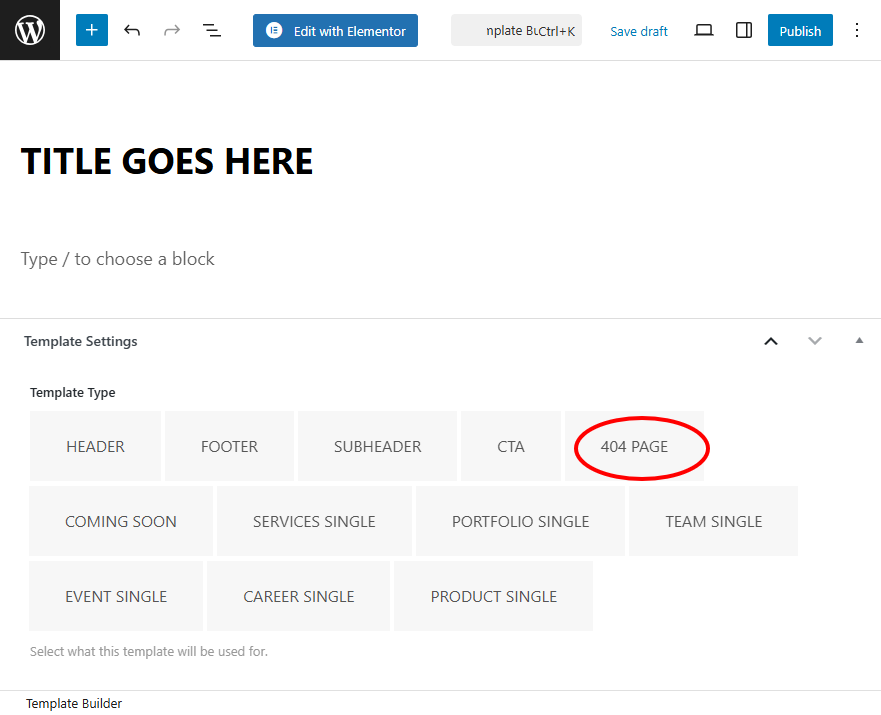Screen dimensions: 881x715
Task: Click the TITLE GOES HERE heading
Action: pyautogui.click(x=167, y=161)
